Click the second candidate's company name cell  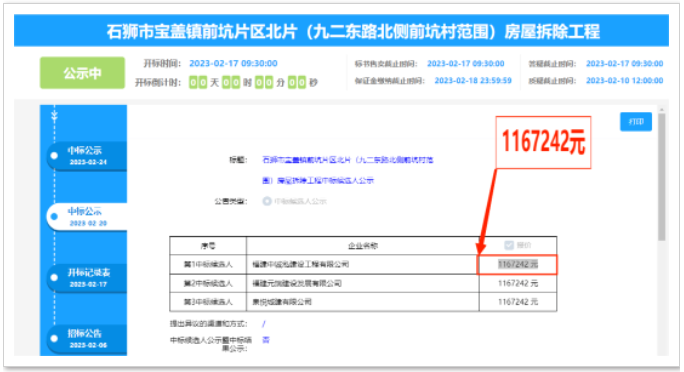[x=363, y=283]
